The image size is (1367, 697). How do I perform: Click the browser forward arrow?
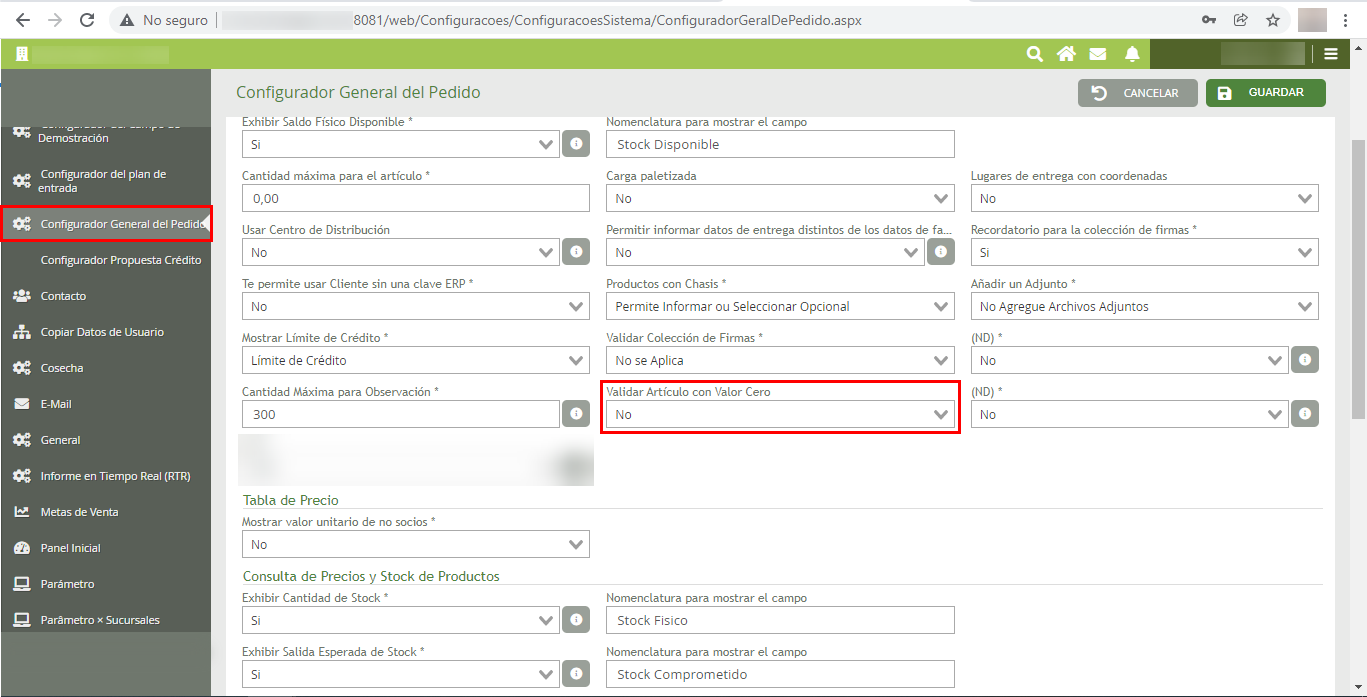(55, 20)
